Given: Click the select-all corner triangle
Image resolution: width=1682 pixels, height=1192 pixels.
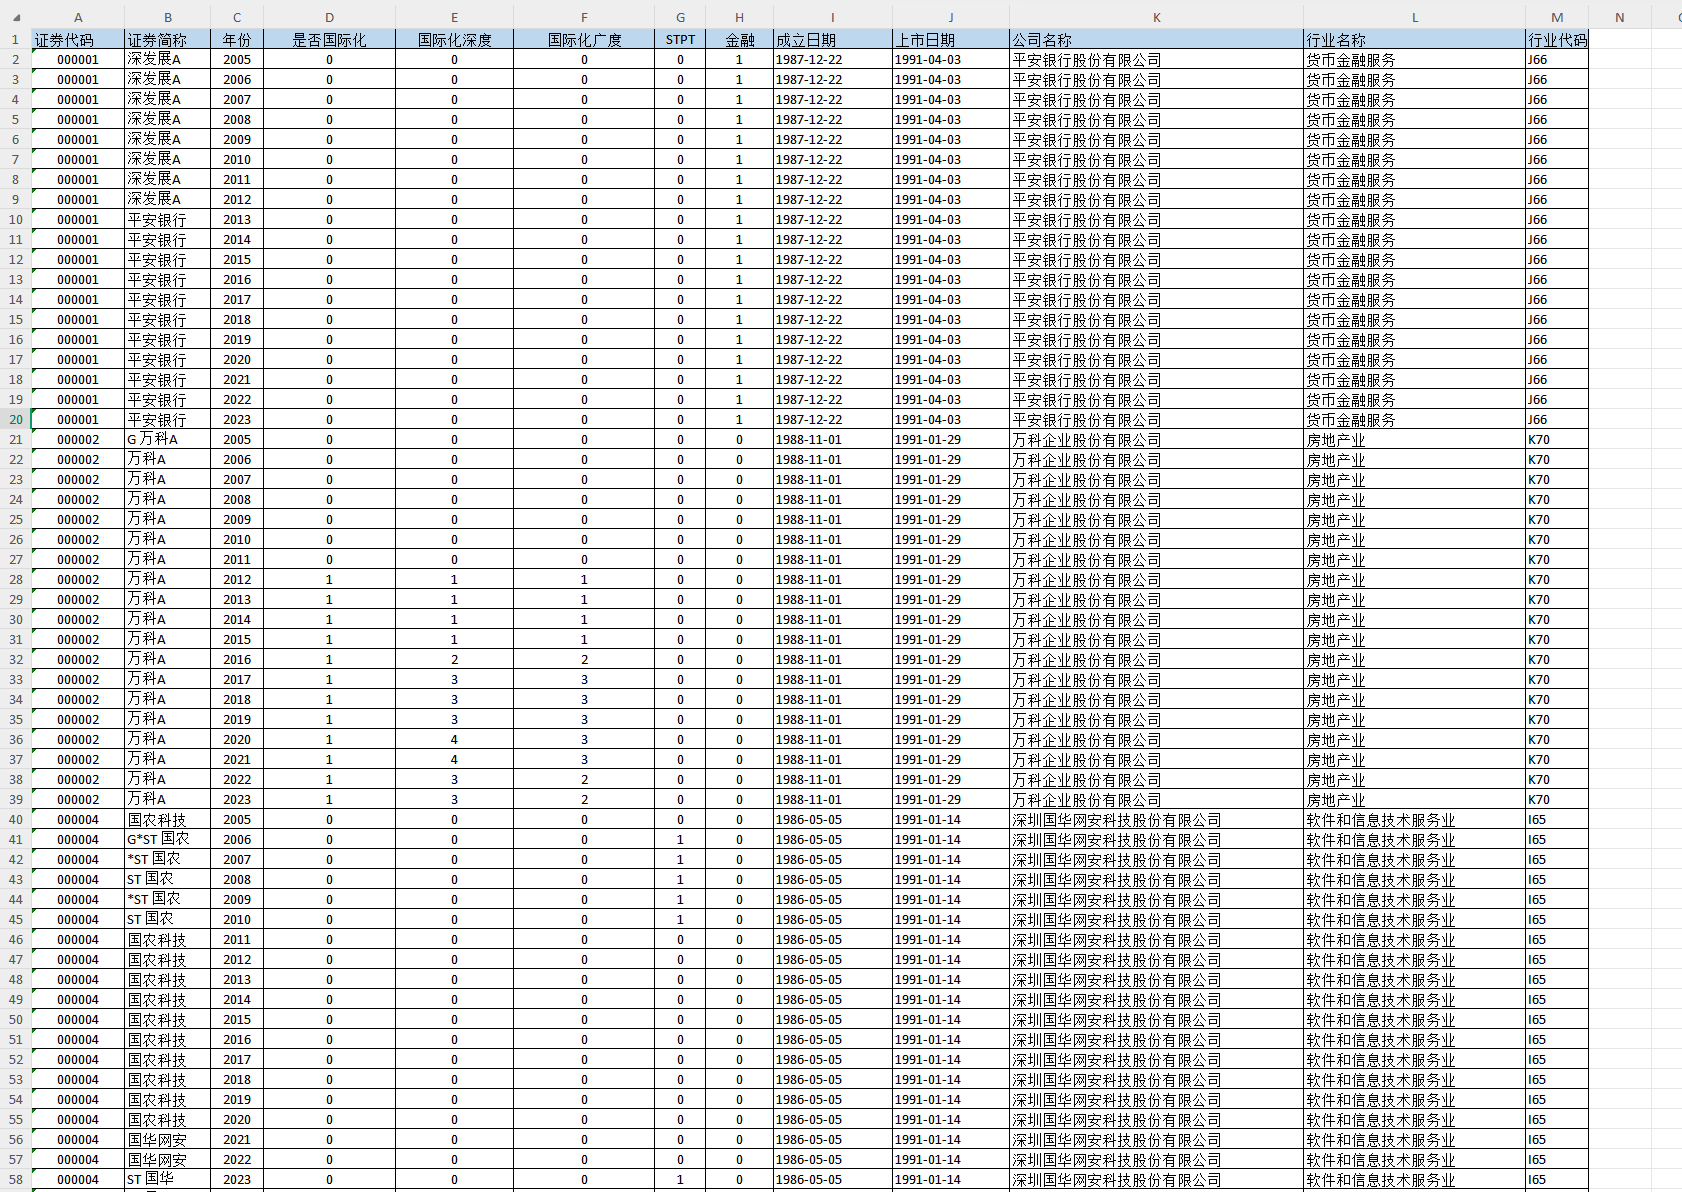Looking at the screenshot, I should point(16,17).
